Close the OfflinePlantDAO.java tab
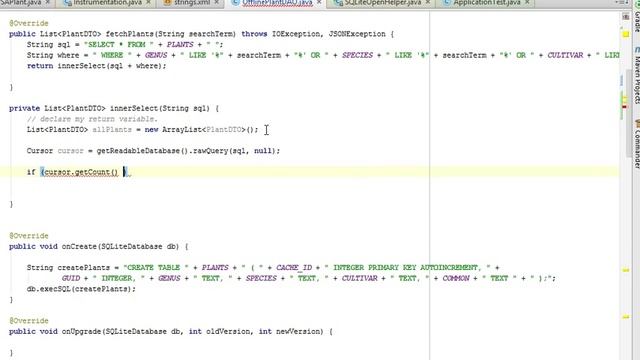Screen dimensions: 640x360 tap(319, 2)
